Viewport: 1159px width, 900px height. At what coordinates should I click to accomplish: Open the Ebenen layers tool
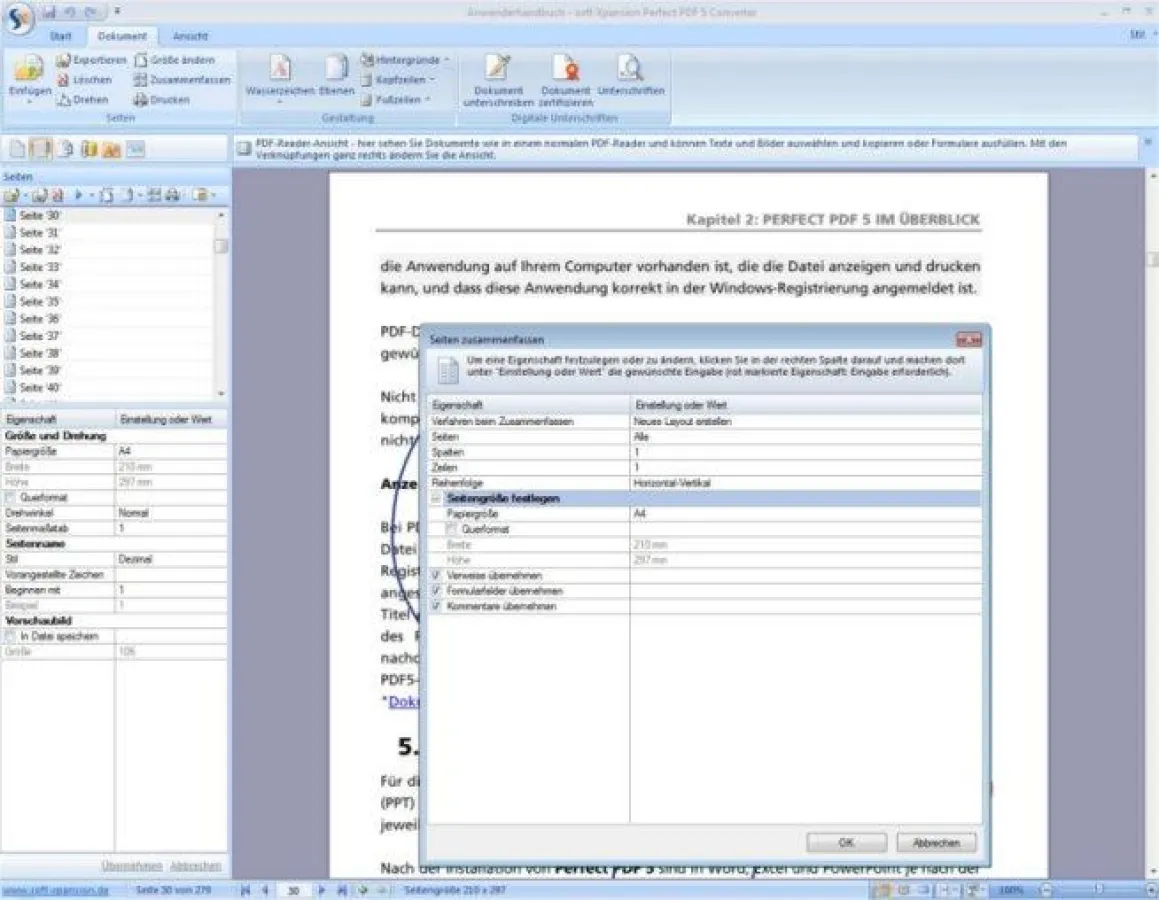tap(336, 69)
